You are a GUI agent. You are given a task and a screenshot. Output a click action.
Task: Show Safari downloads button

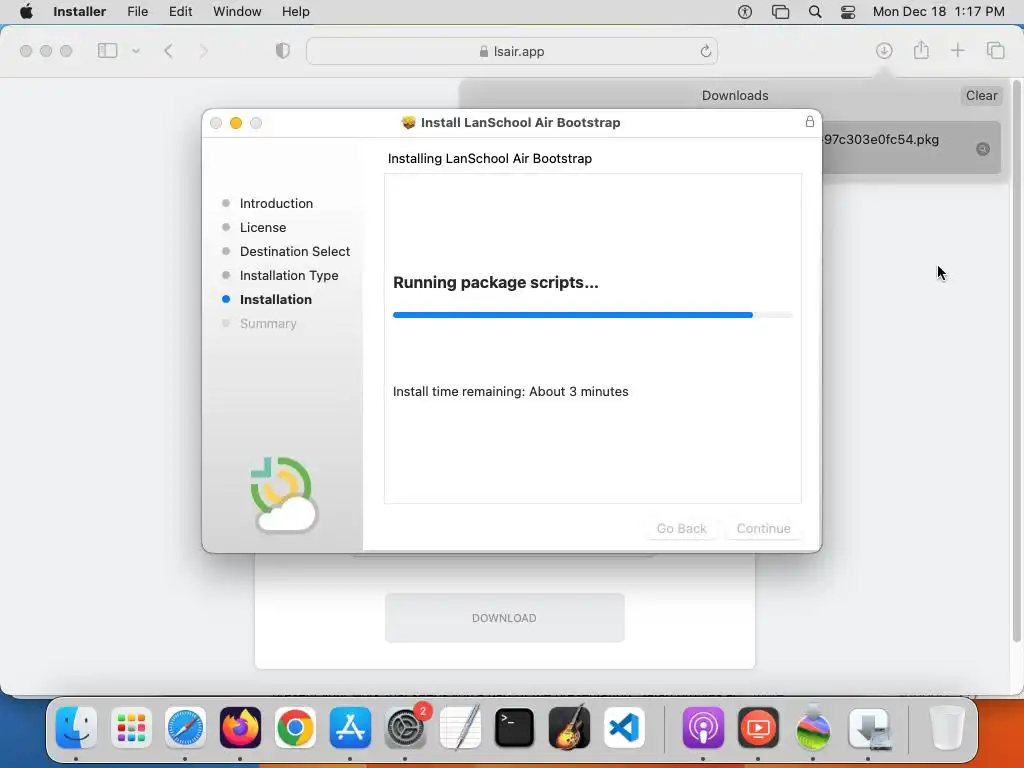coord(884,50)
